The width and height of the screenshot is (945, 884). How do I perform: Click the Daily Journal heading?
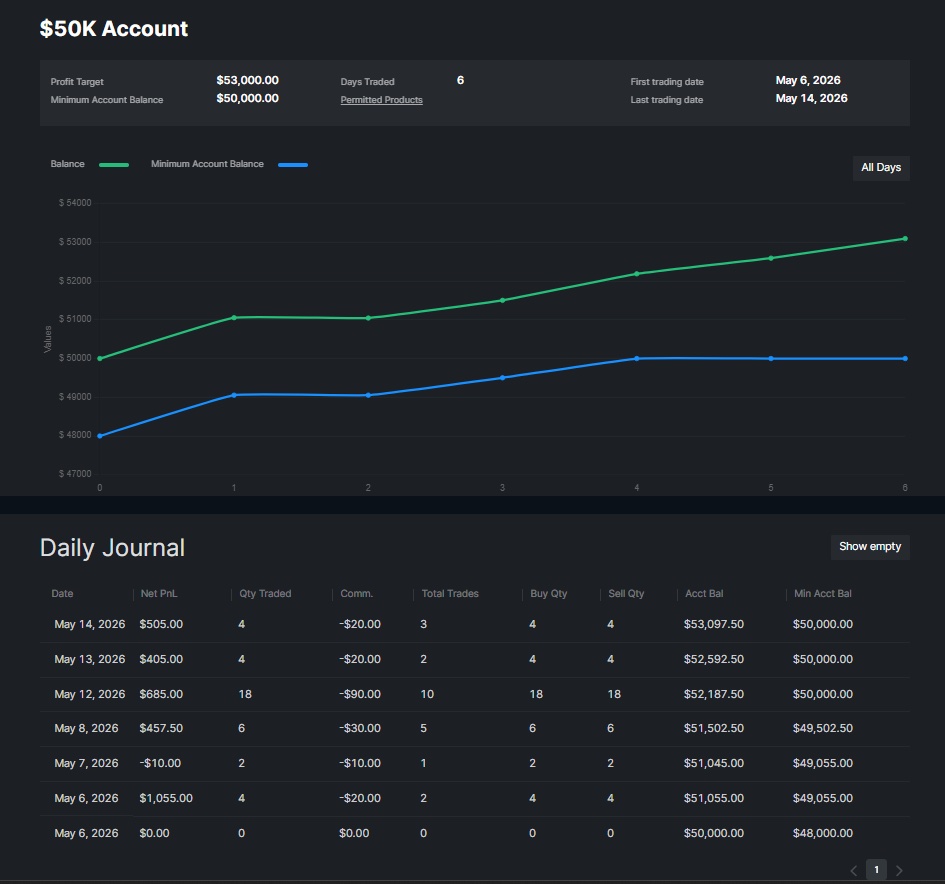click(112, 548)
